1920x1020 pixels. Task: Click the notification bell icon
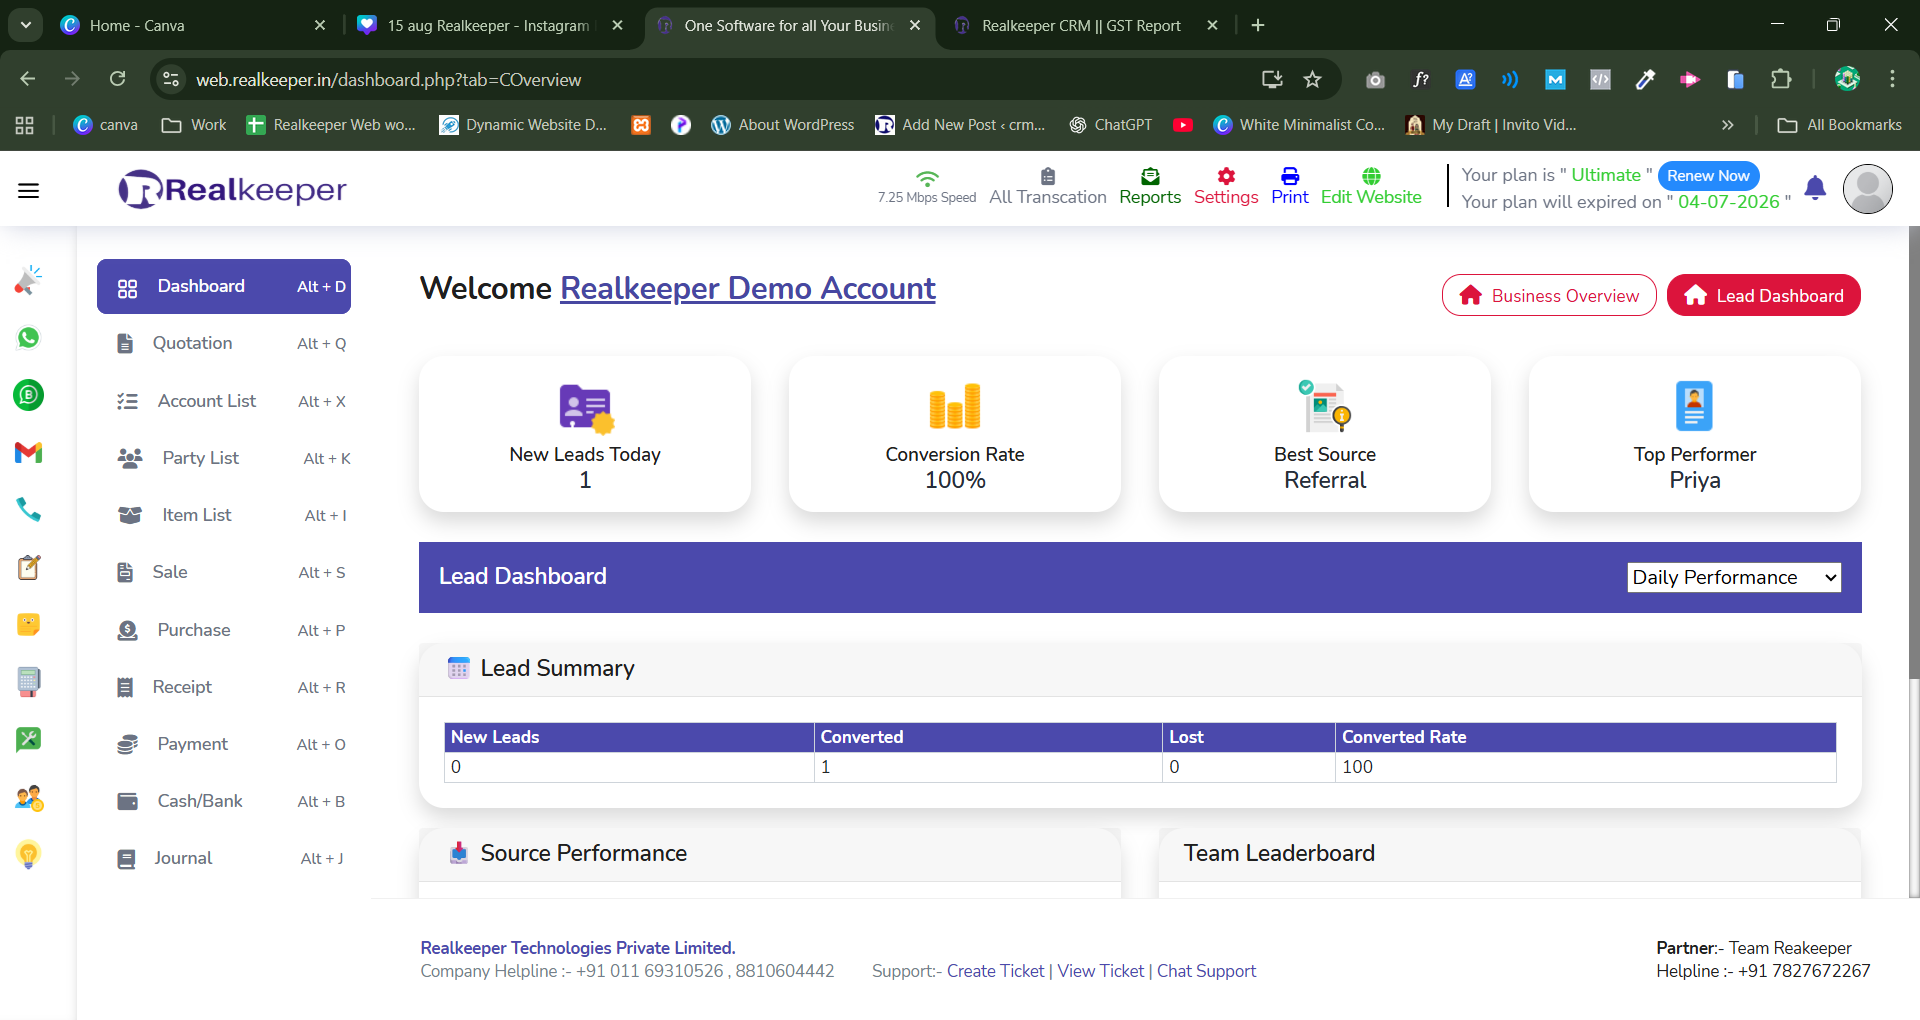click(x=1815, y=188)
